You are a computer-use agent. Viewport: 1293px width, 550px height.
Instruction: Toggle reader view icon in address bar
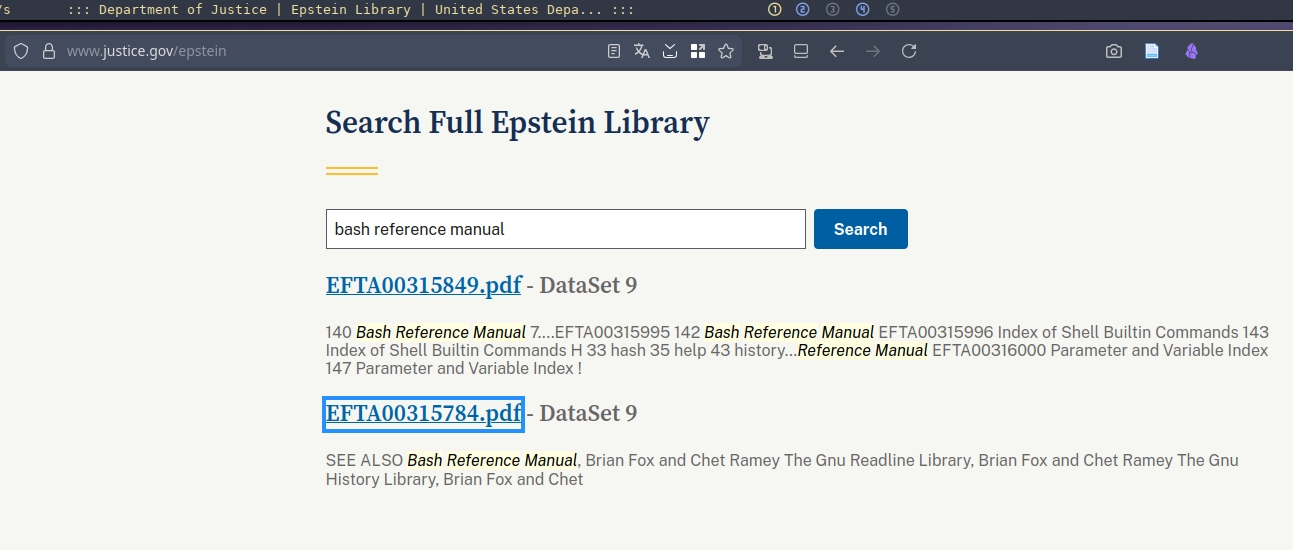(614, 51)
